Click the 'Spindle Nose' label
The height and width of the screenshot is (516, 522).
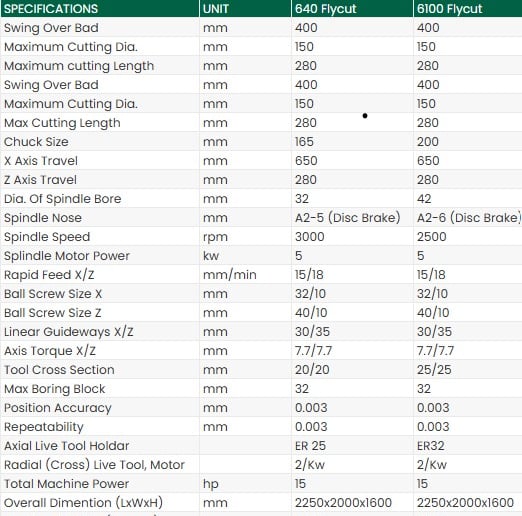(43, 218)
